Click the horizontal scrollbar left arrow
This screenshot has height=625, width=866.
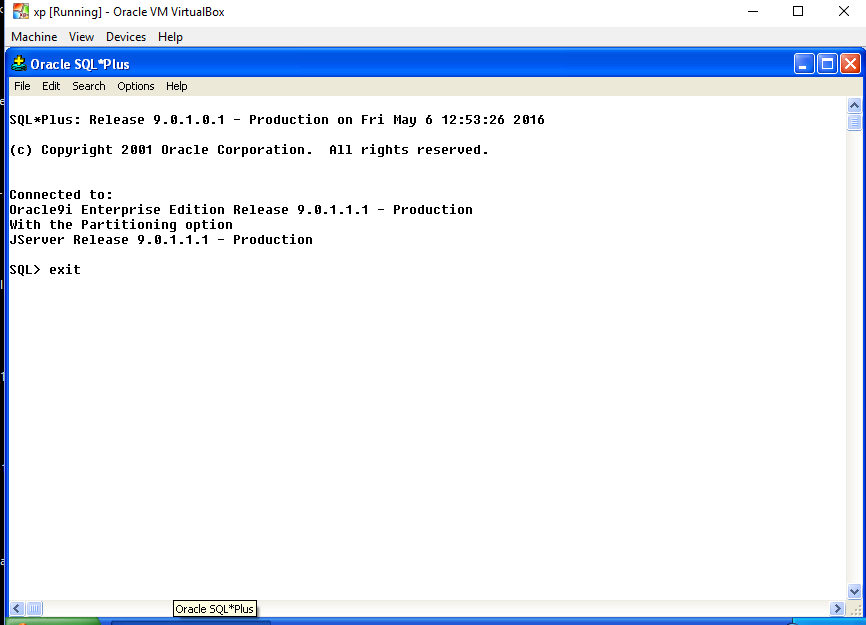pyautogui.click(x=17, y=608)
